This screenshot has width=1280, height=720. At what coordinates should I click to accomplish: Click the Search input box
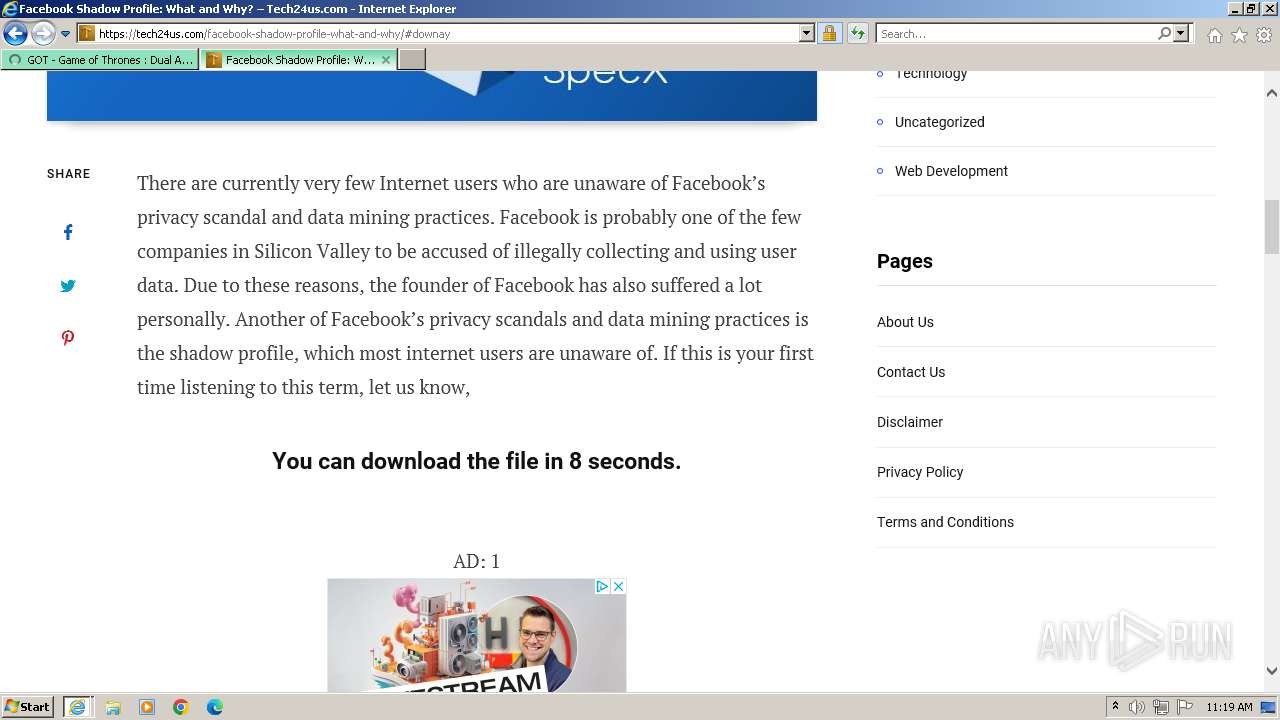point(1015,33)
